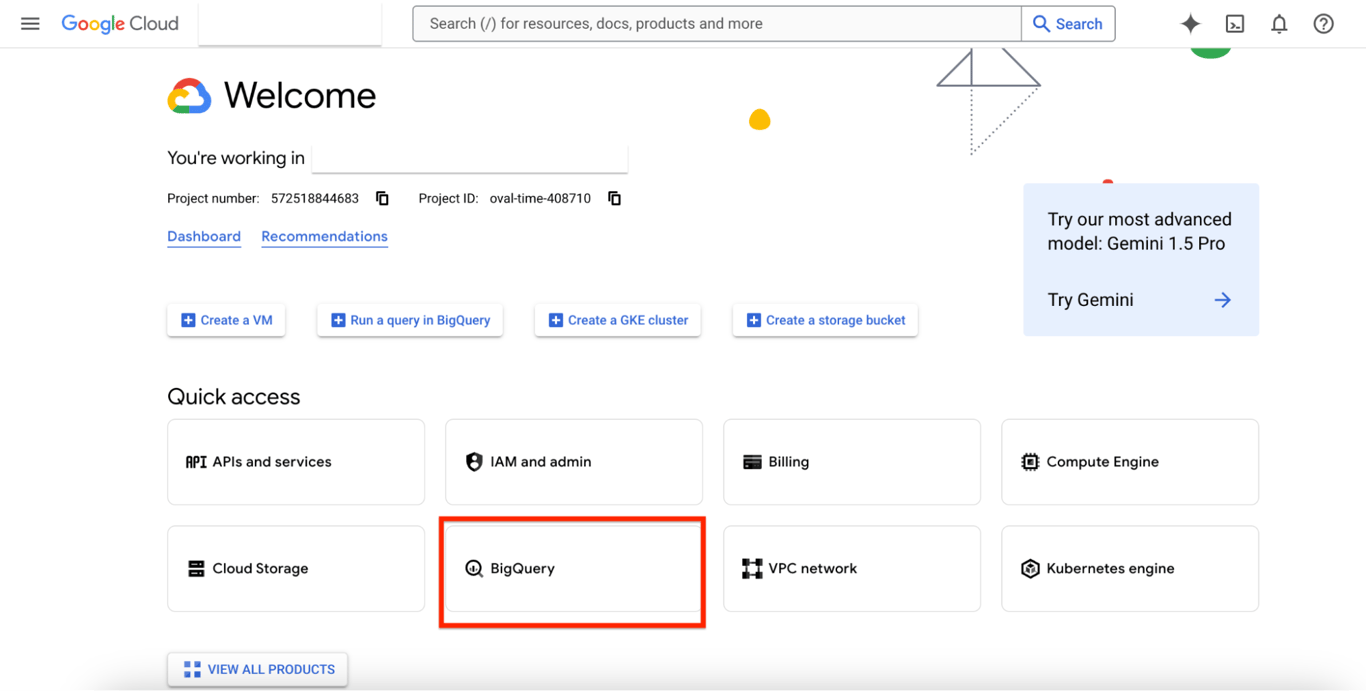Viewport: 1366px width, 691px height.
Task: Focus the resources search field
Action: point(717,24)
